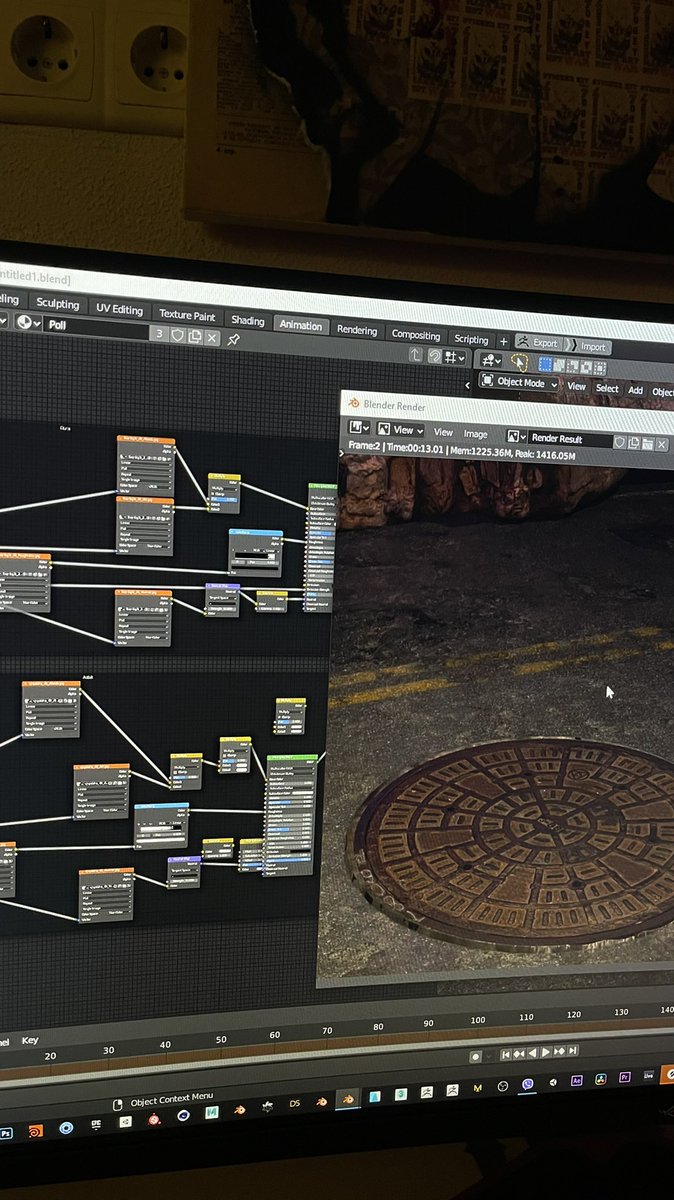This screenshot has height=1200, width=674.
Task: Click frame 100 on the timeline ruler
Action: pos(477,1020)
